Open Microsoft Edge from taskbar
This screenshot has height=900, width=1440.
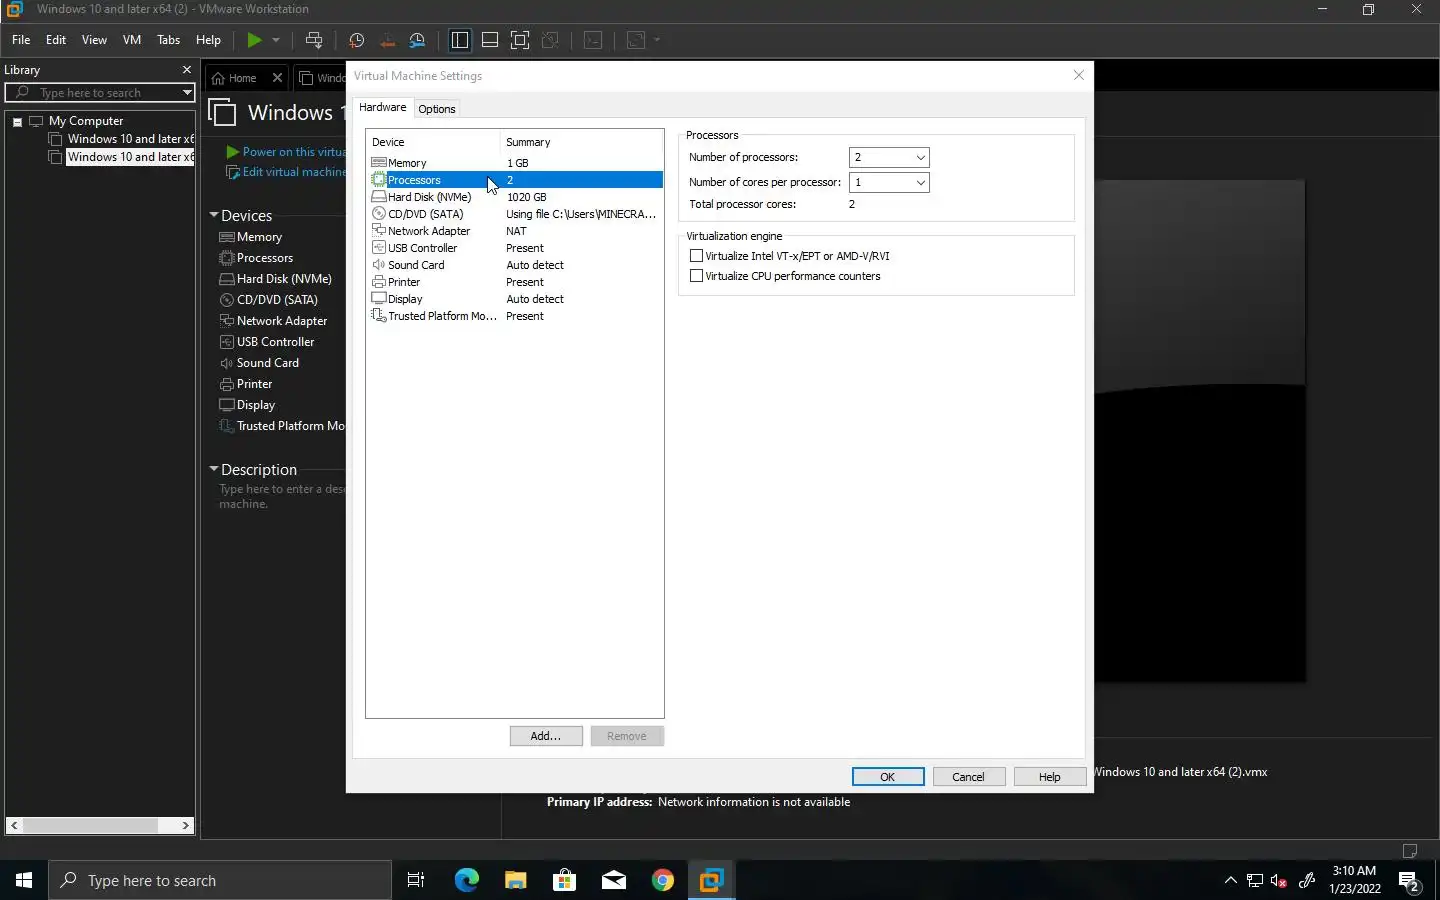pos(466,880)
